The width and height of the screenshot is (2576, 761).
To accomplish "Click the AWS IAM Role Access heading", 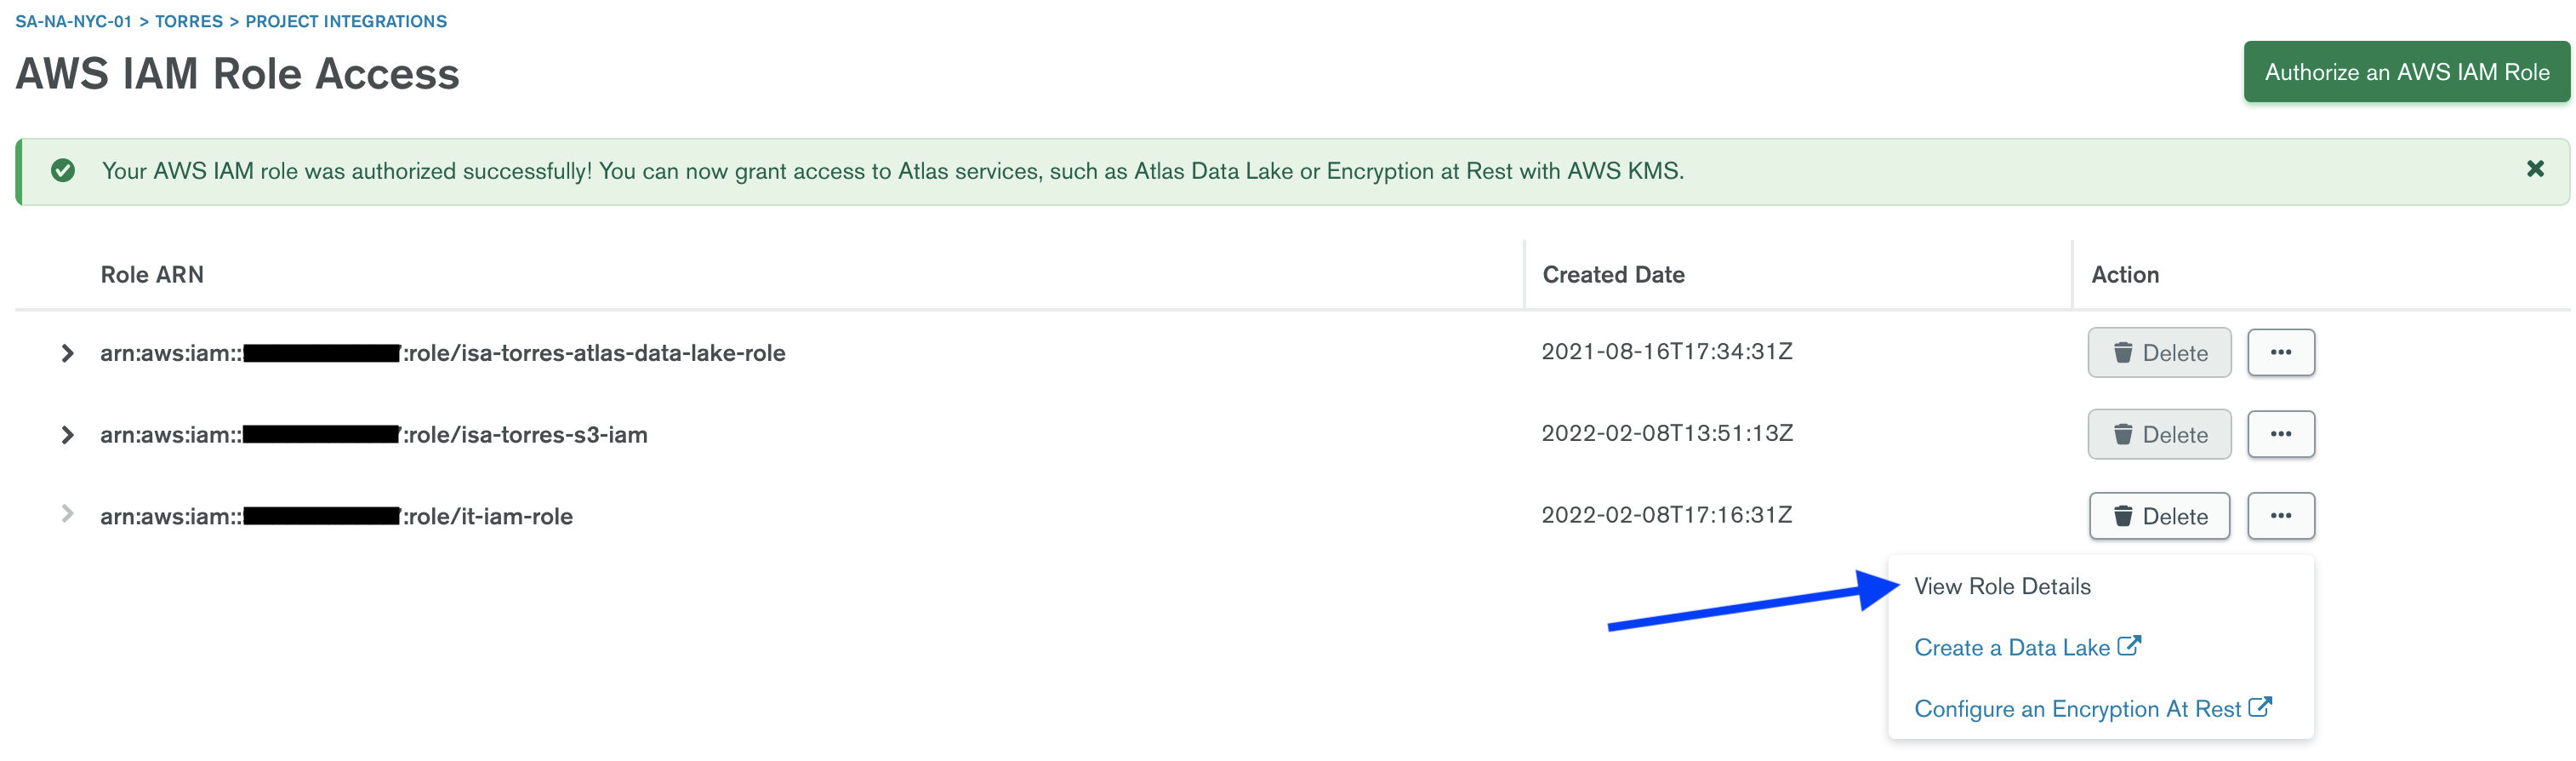I will pos(237,74).
